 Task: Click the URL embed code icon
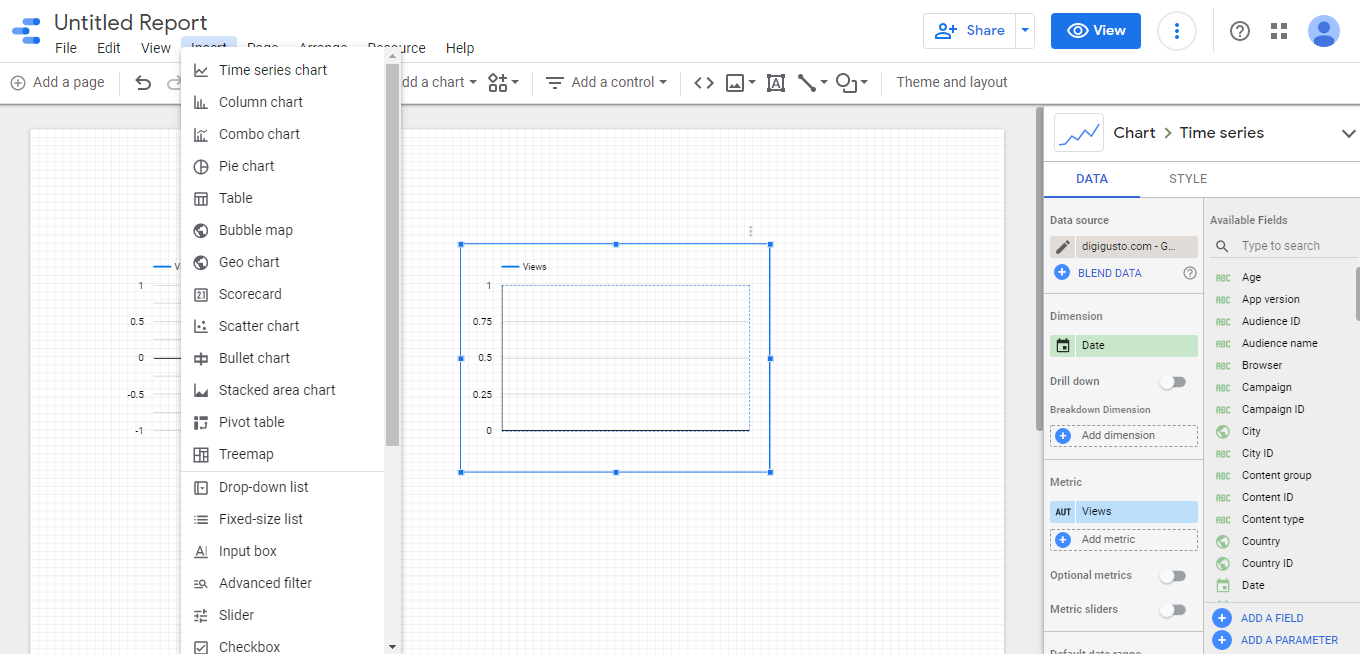704,83
